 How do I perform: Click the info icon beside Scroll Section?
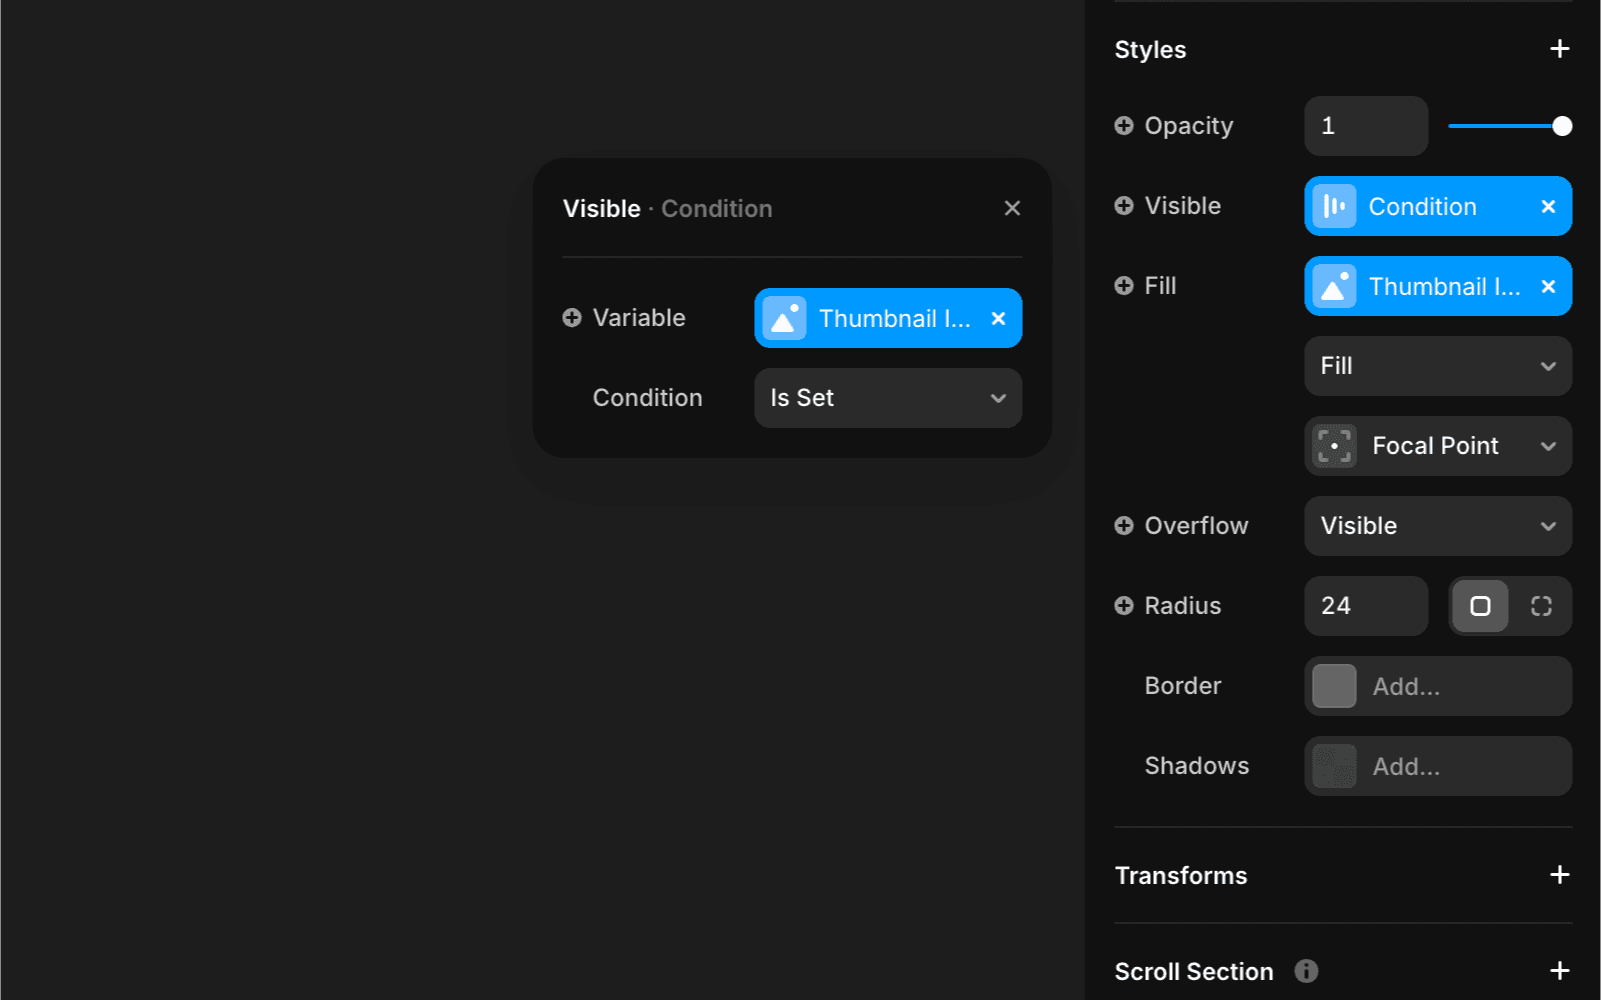click(x=1305, y=969)
